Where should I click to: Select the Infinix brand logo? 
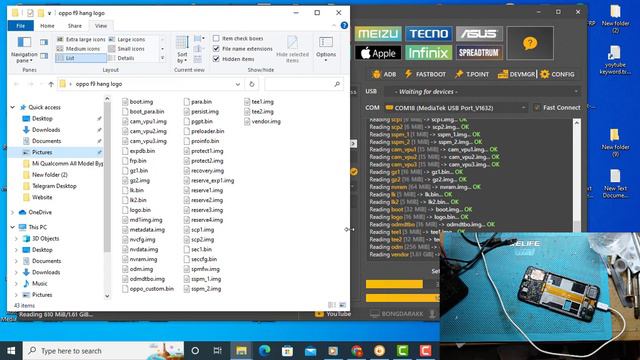(x=429, y=53)
